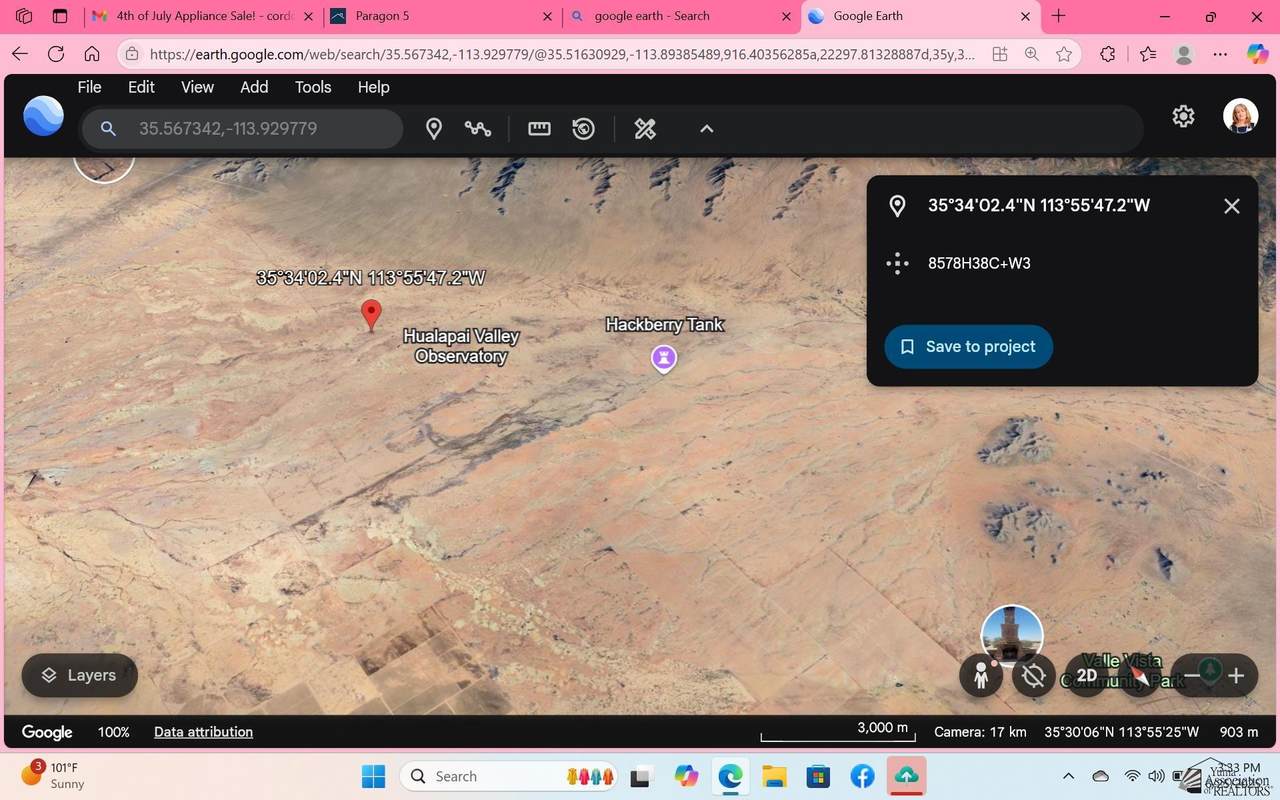The height and width of the screenshot is (800, 1280).
Task: Click the browser address bar URL
Action: click(x=562, y=55)
